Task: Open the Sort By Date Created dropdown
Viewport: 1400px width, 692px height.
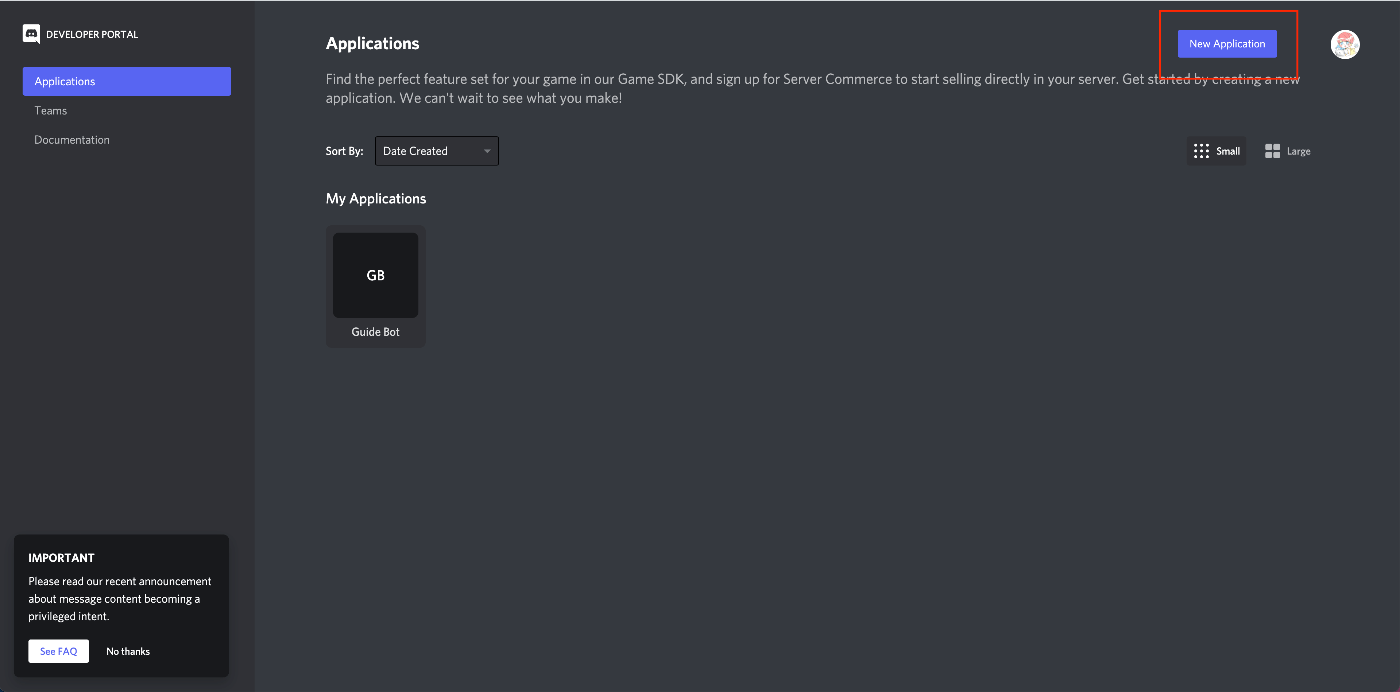Action: [437, 151]
